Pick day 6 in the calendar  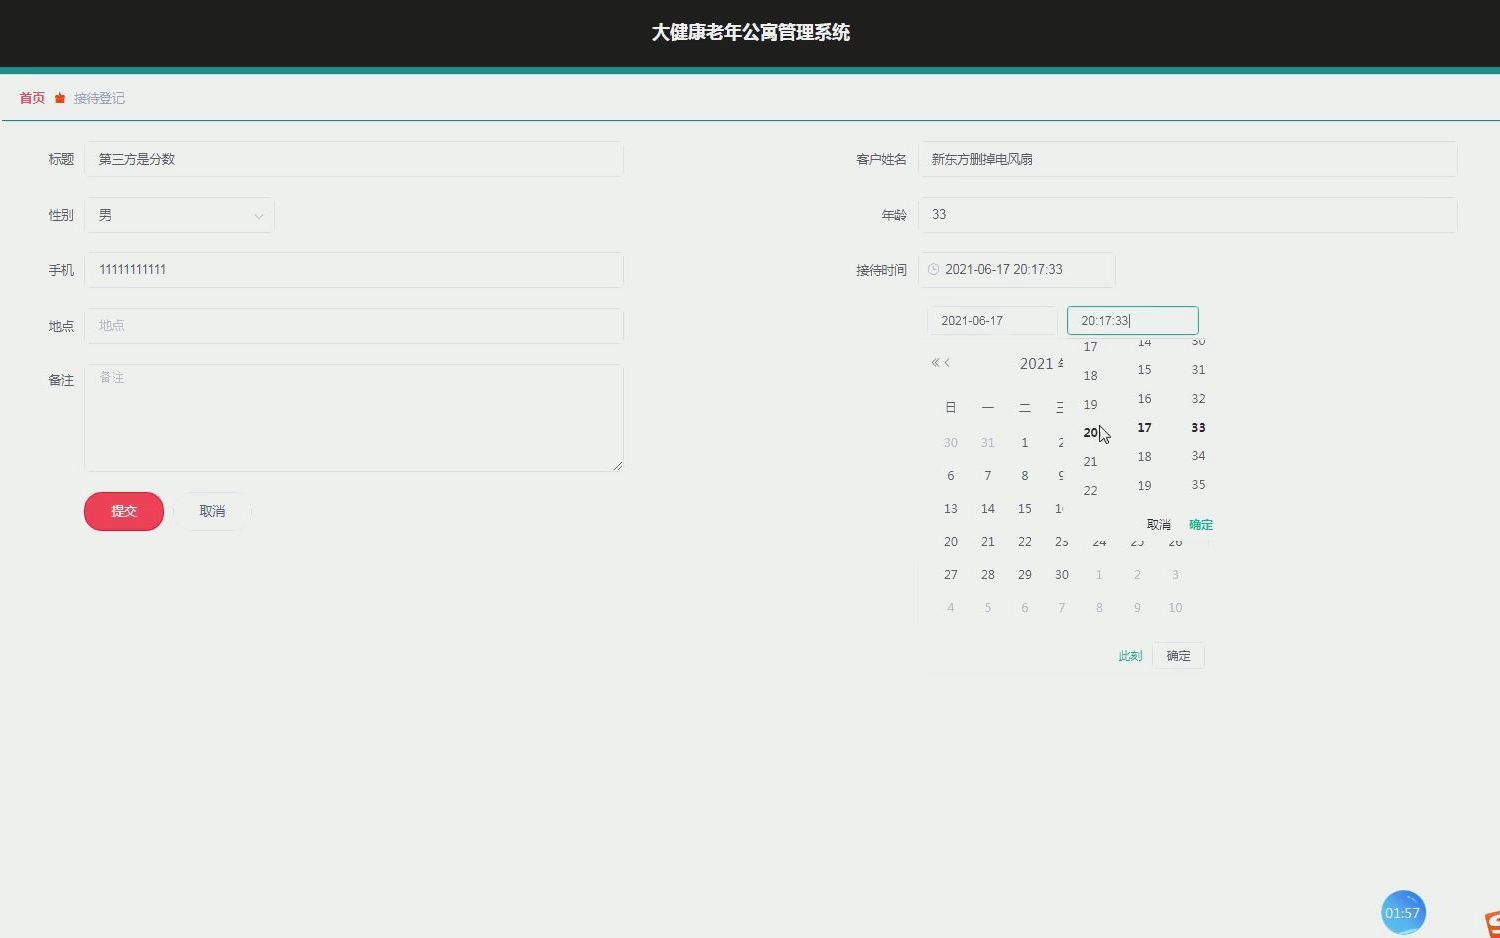(x=950, y=476)
